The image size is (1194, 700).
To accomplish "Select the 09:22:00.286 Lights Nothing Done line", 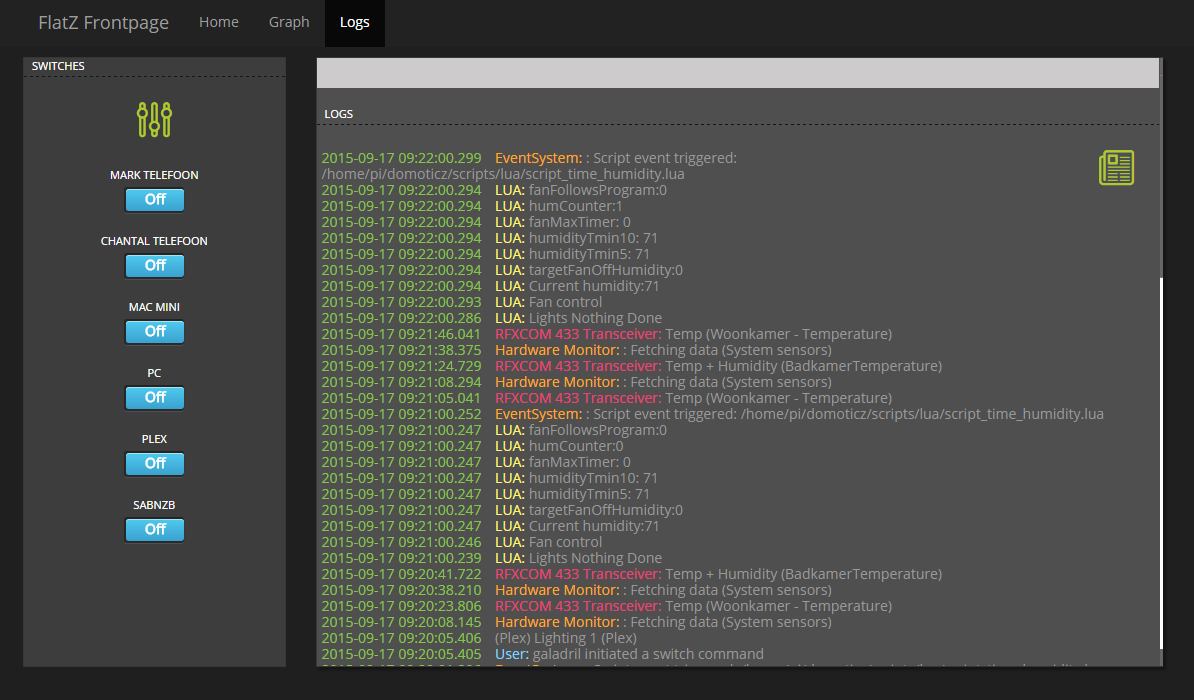I will click(492, 318).
